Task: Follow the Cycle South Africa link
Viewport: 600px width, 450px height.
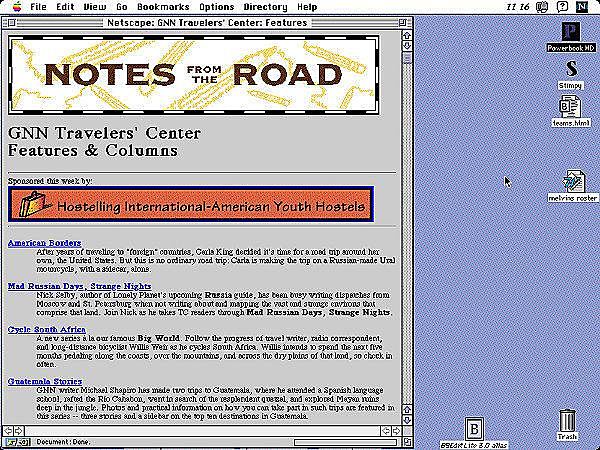Action: [47, 329]
